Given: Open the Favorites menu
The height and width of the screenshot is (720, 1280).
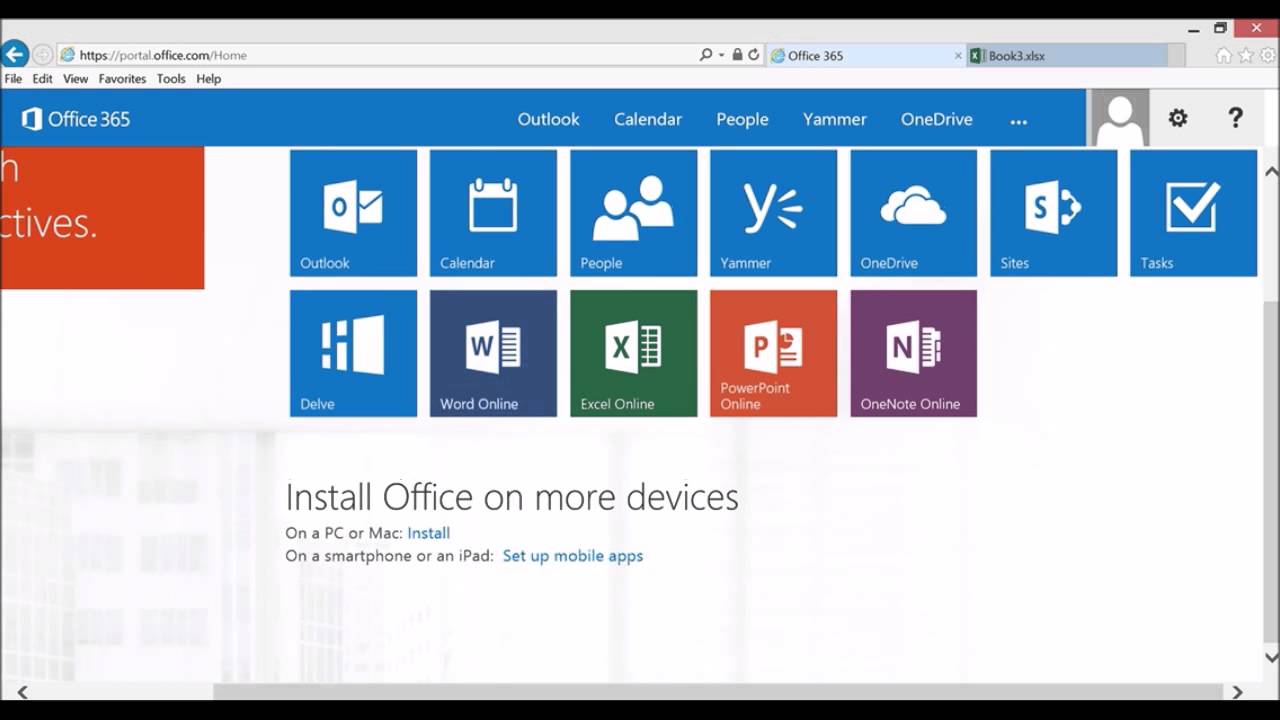Looking at the screenshot, I should (122, 79).
